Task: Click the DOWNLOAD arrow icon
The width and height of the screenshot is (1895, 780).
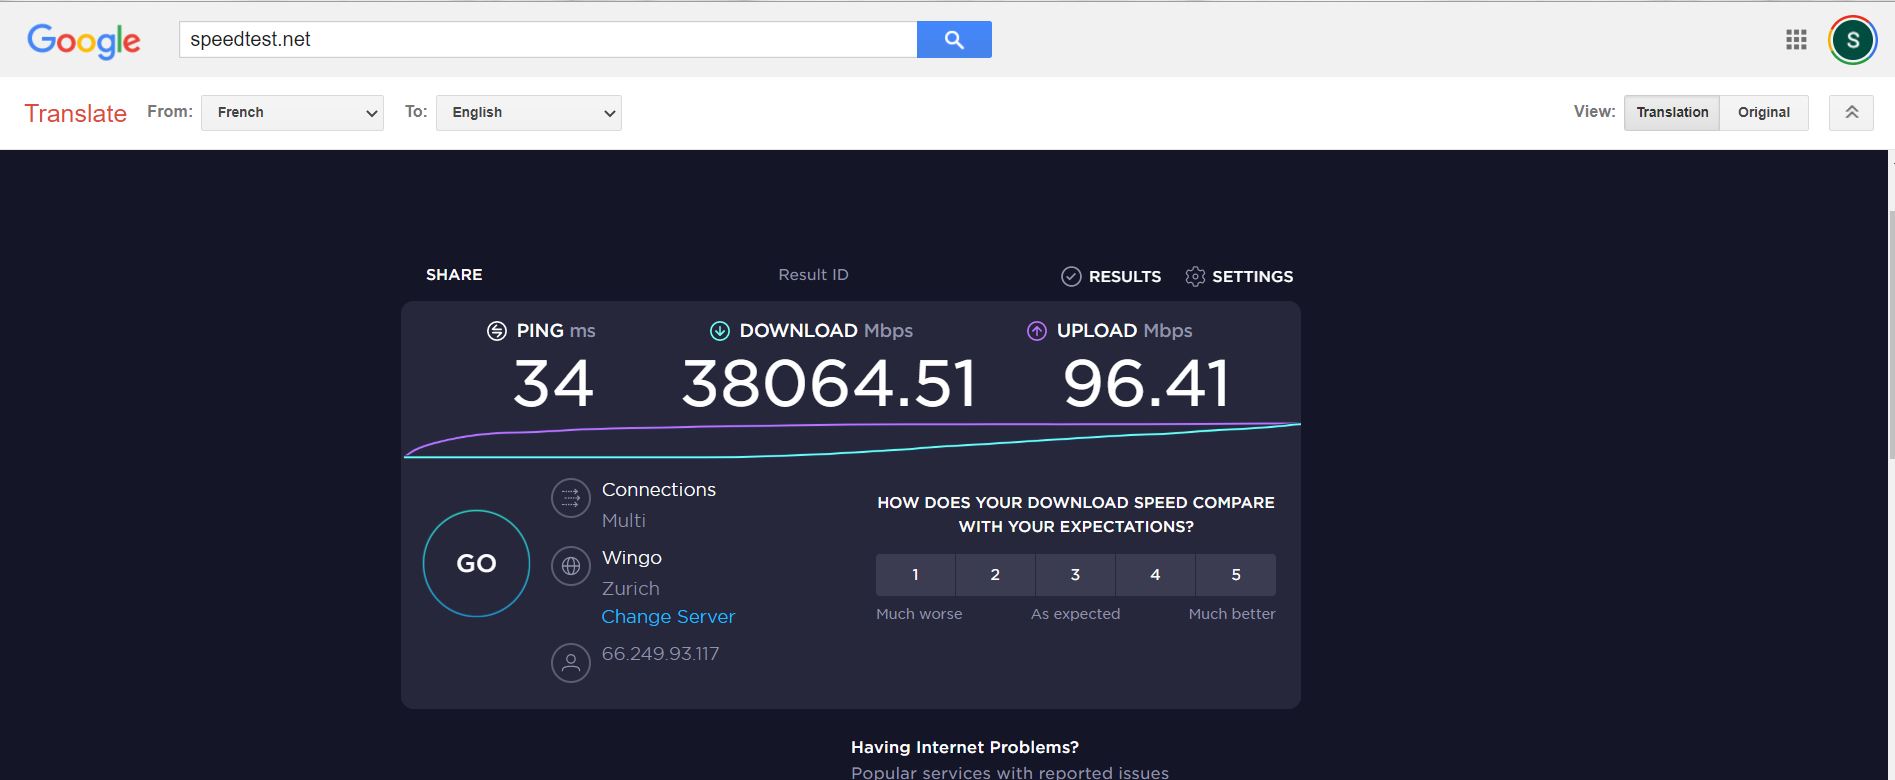Action: tap(719, 331)
